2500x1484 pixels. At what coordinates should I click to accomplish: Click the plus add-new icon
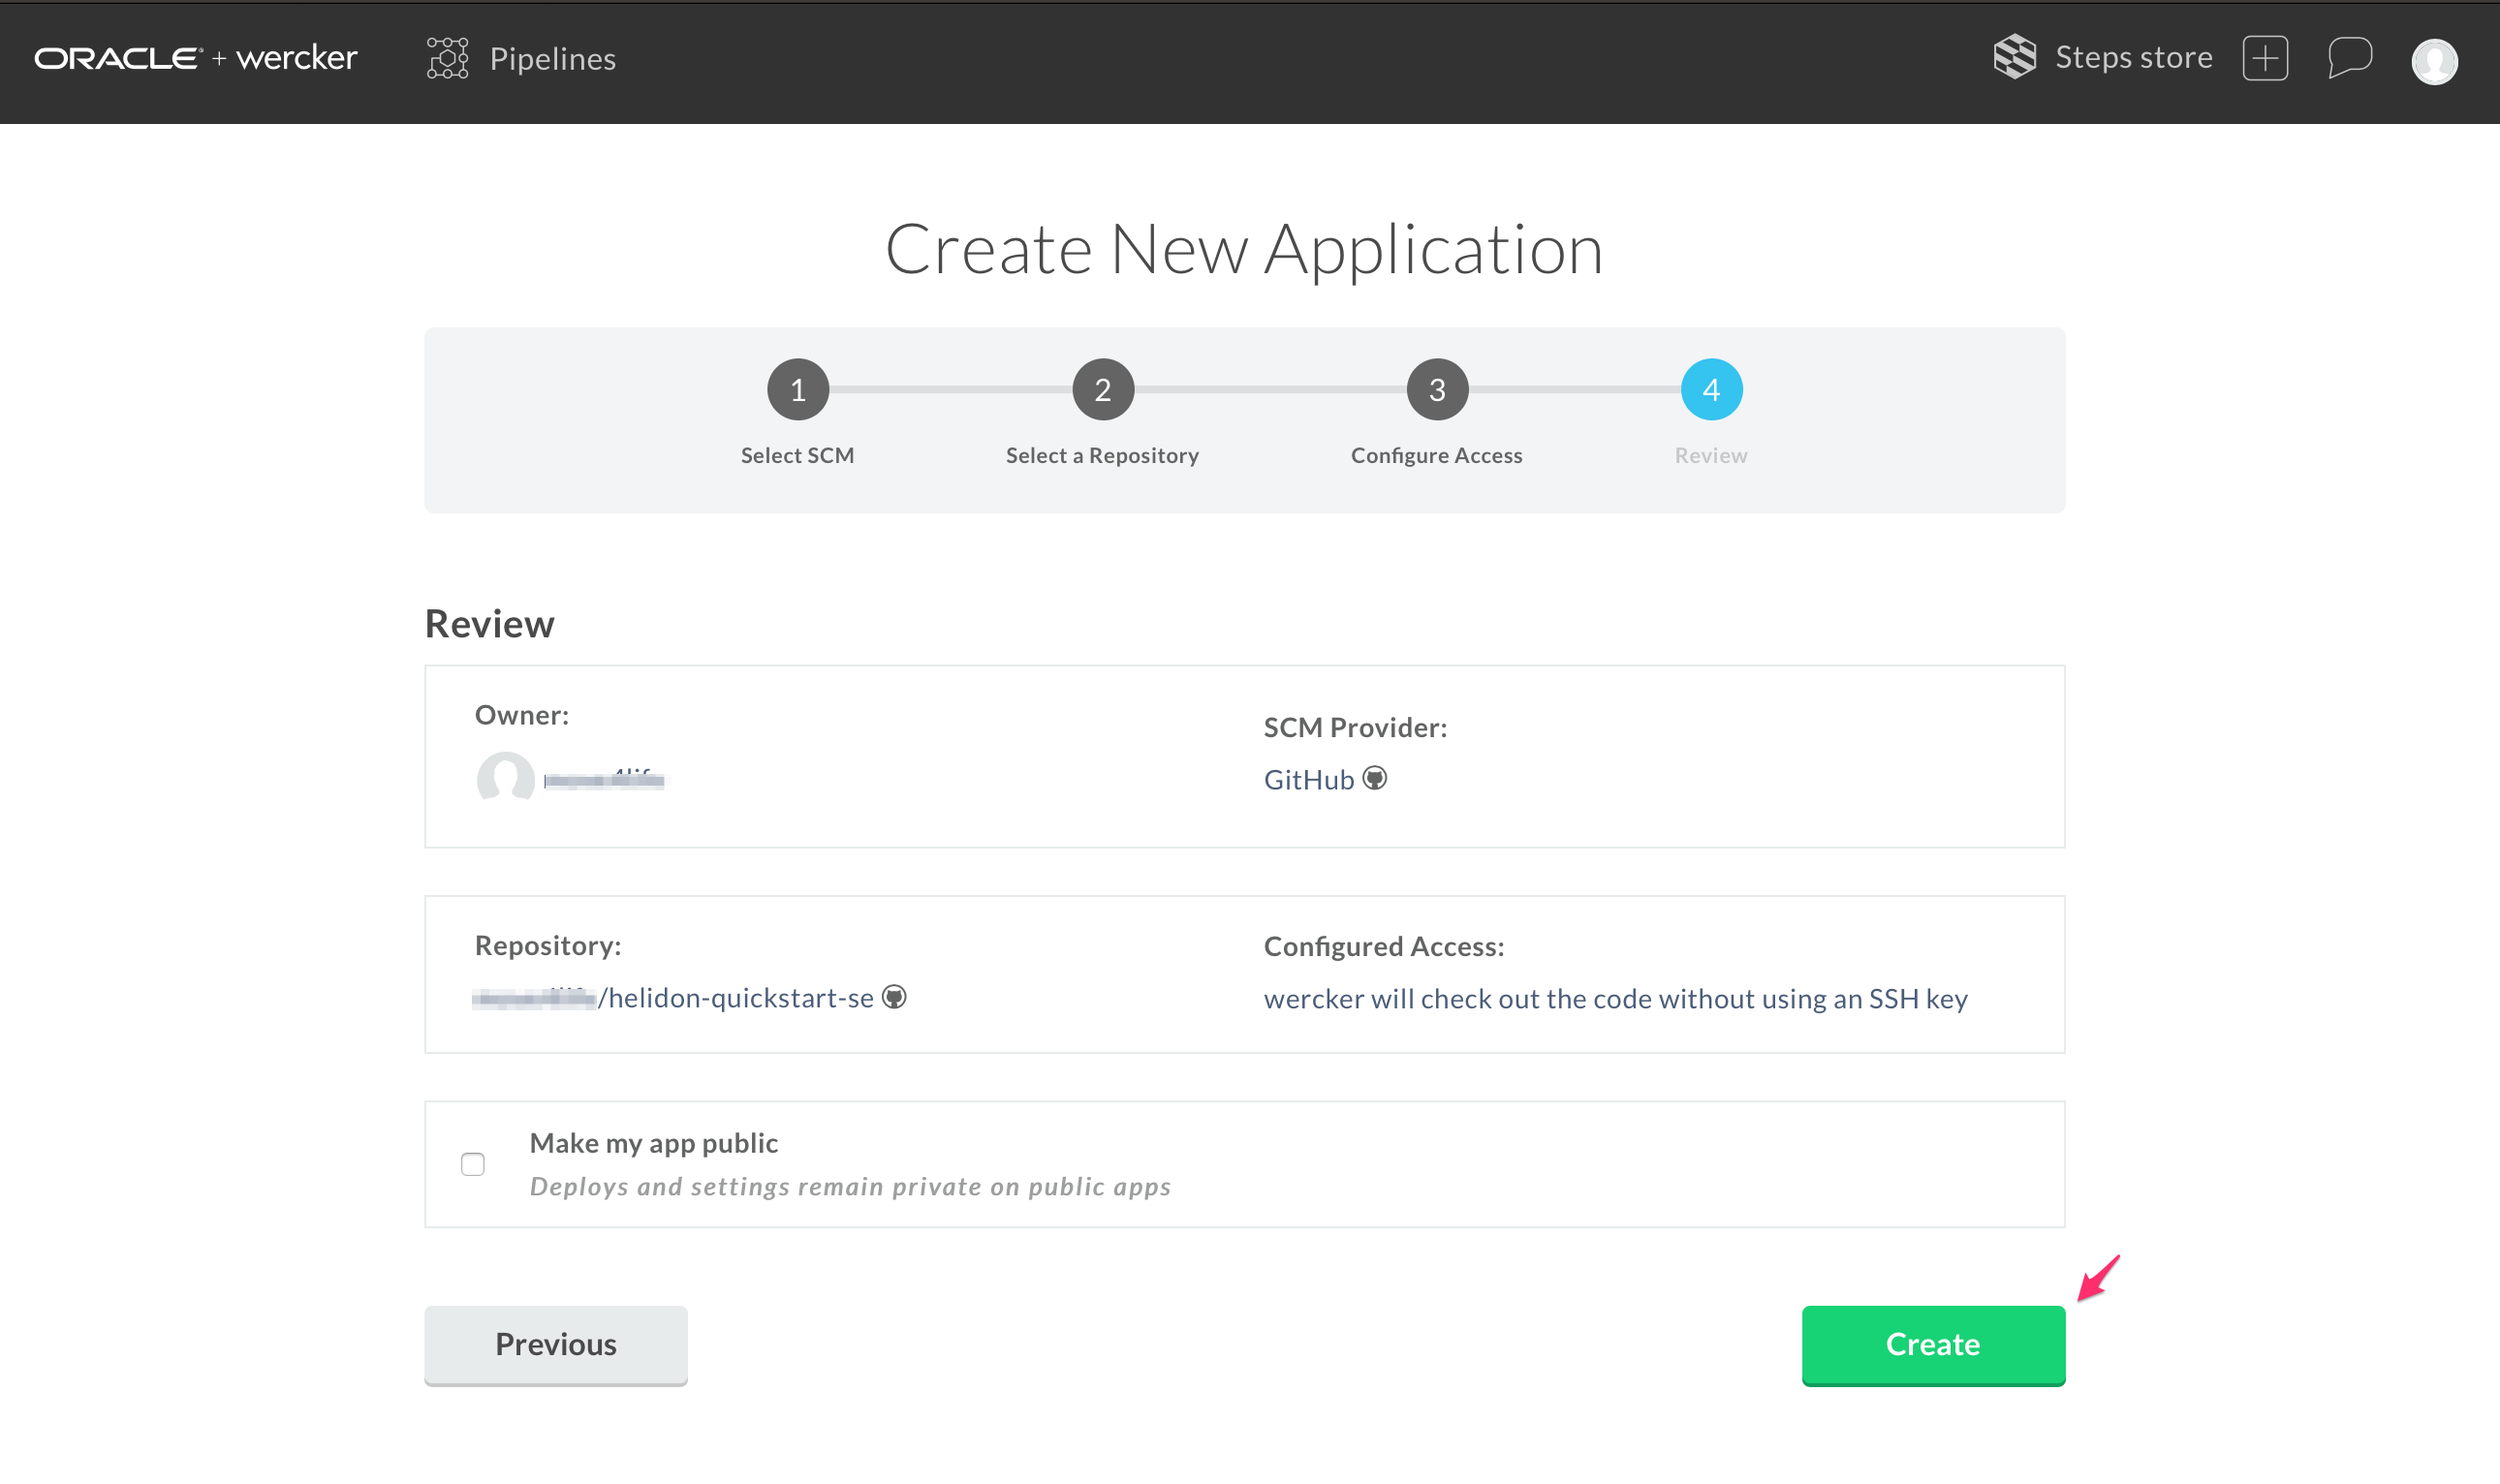[2265, 58]
